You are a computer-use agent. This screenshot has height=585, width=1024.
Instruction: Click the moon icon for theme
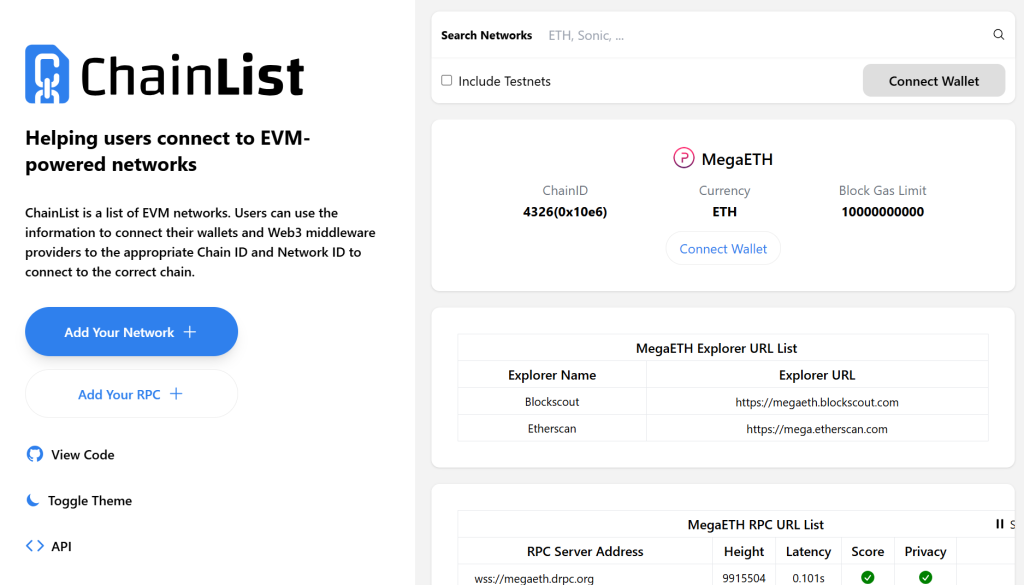33,500
